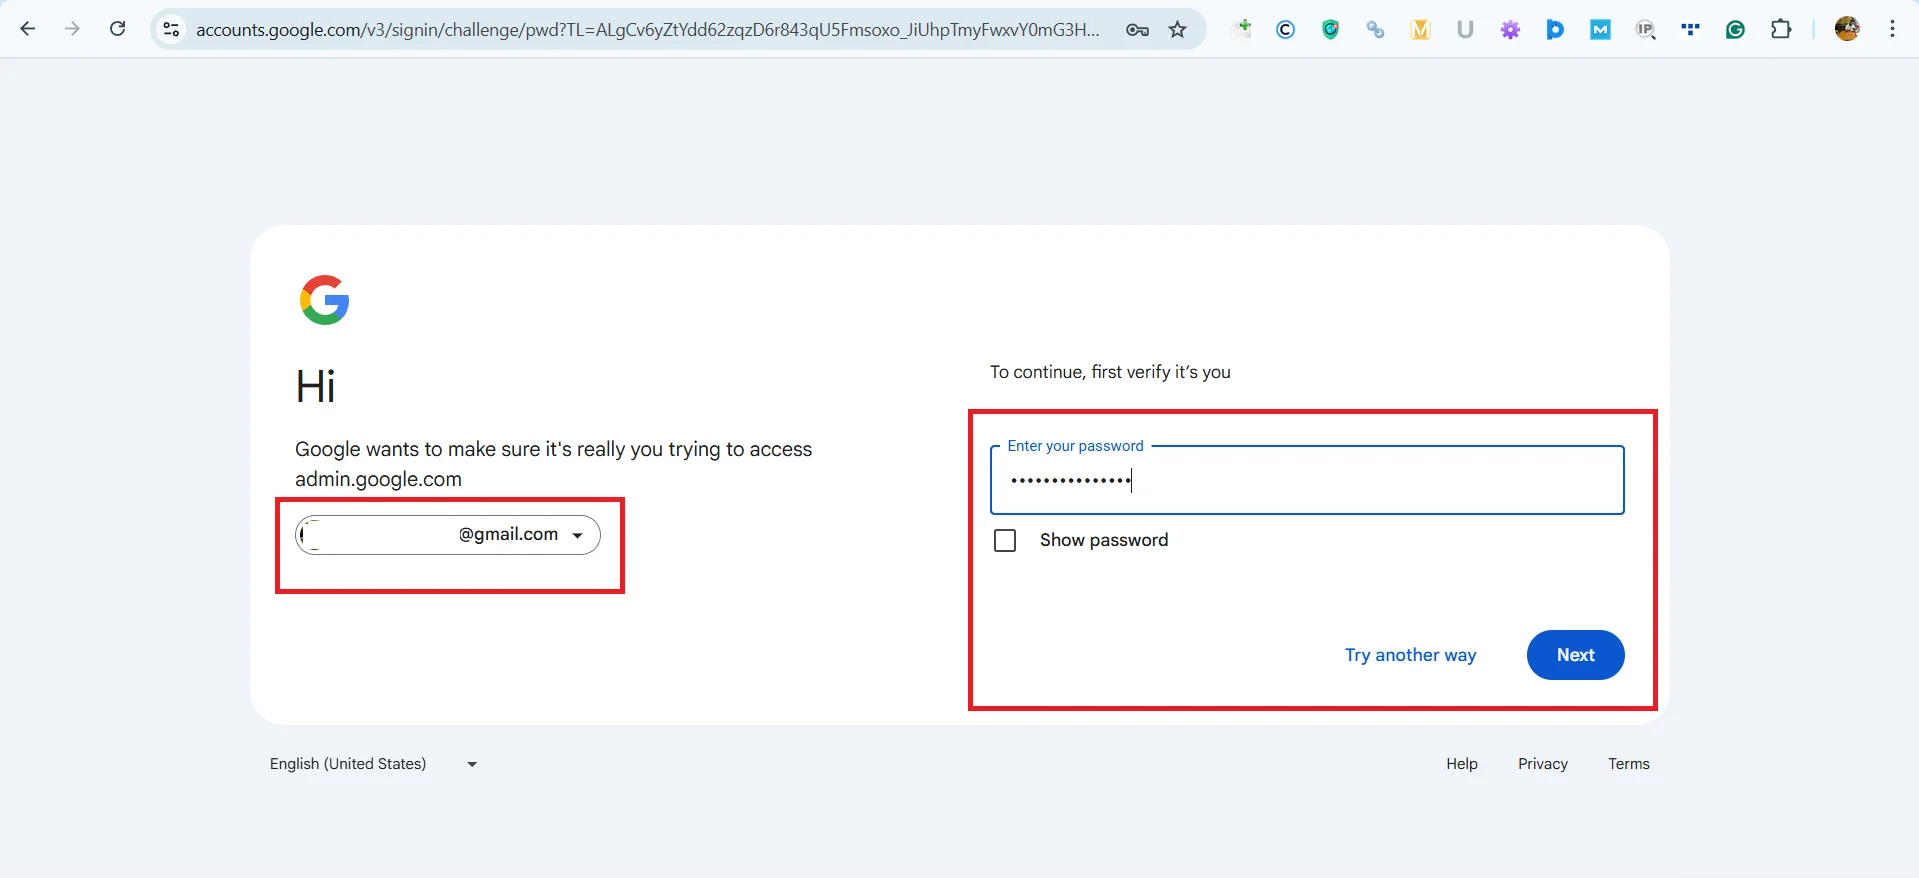Switch account via the gmail.com dropdown

click(448, 535)
